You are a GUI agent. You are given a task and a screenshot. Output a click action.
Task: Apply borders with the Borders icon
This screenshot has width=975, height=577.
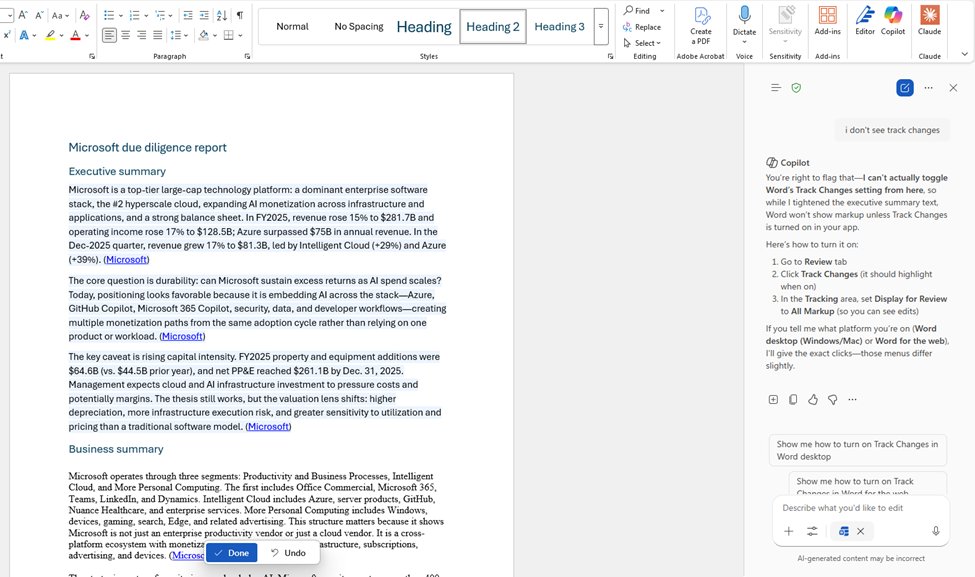point(229,35)
